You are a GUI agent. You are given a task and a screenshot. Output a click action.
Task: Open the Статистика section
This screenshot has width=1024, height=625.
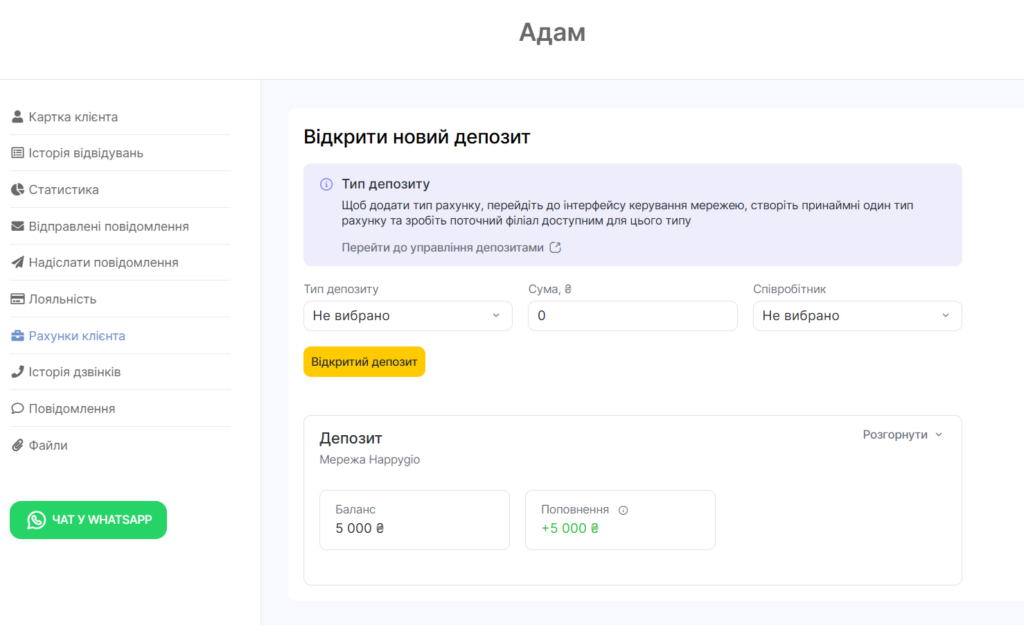[x=63, y=190]
